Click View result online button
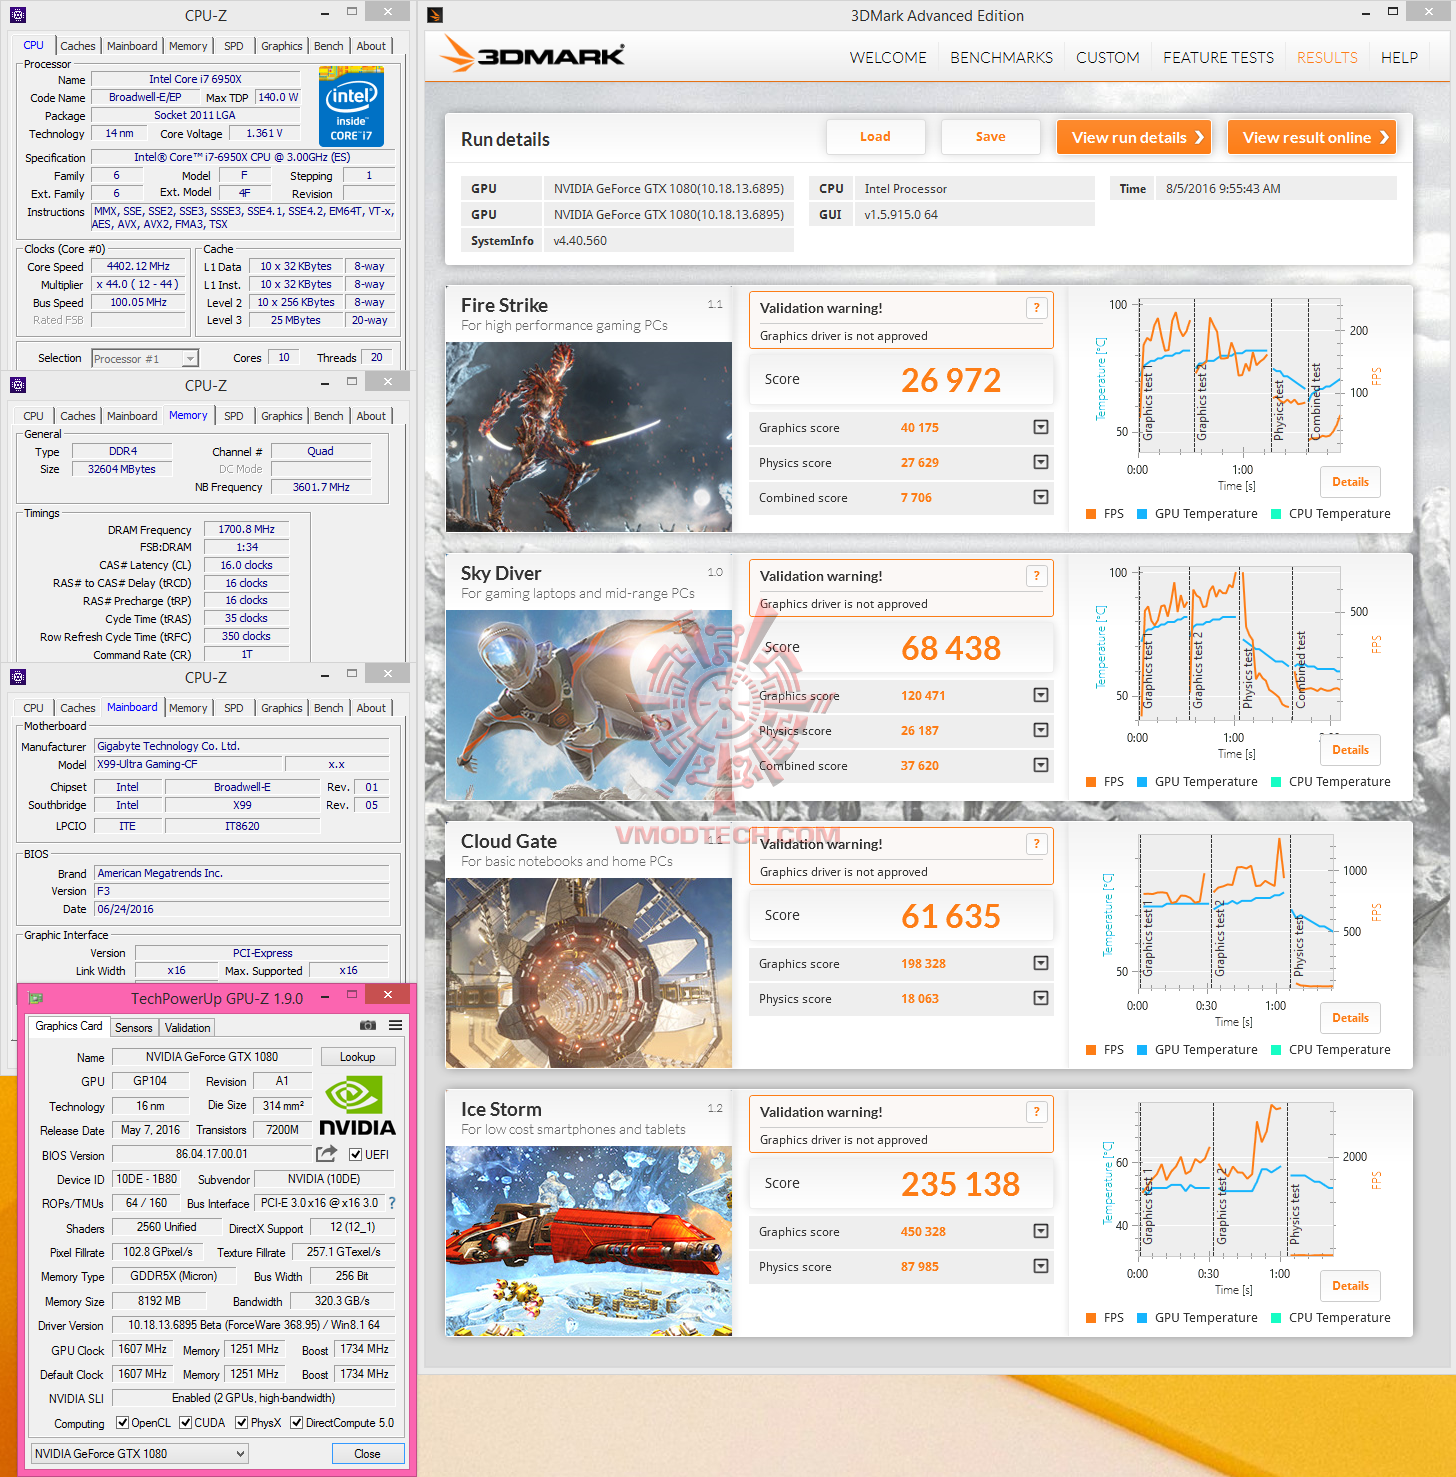Image resolution: width=1456 pixels, height=1477 pixels. click(1312, 138)
